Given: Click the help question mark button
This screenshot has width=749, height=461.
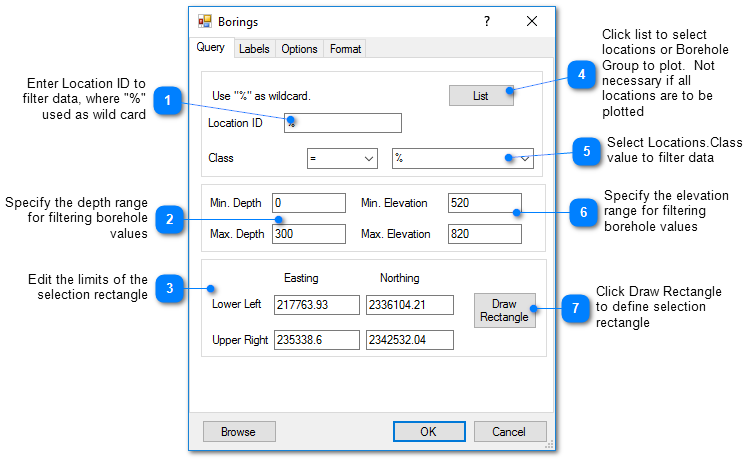Looking at the screenshot, I should [x=487, y=21].
